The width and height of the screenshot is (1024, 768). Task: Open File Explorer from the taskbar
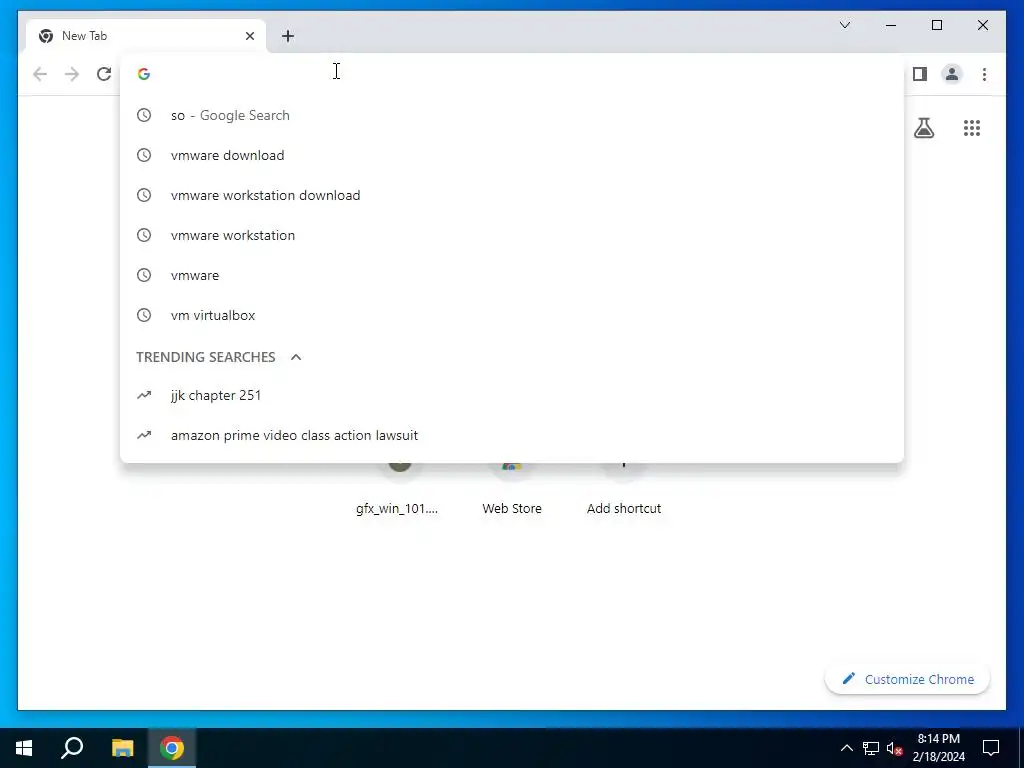pyautogui.click(x=122, y=748)
